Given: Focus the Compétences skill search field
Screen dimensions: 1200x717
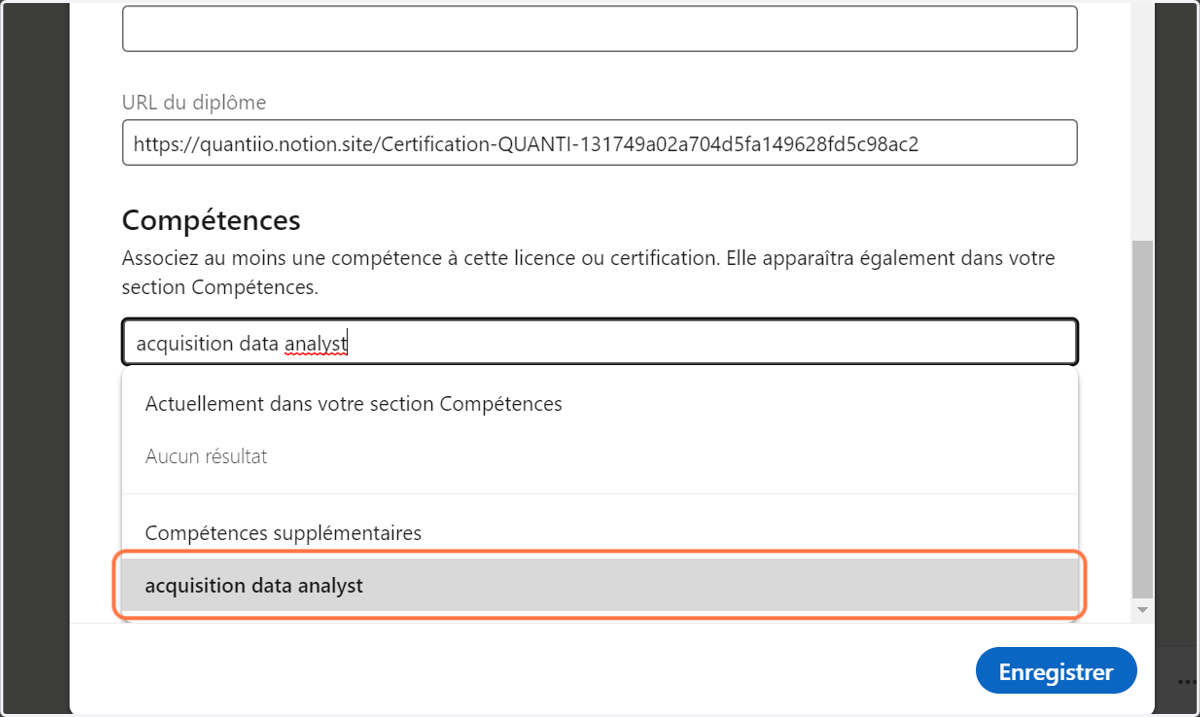Looking at the screenshot, I should click(600, 343).
